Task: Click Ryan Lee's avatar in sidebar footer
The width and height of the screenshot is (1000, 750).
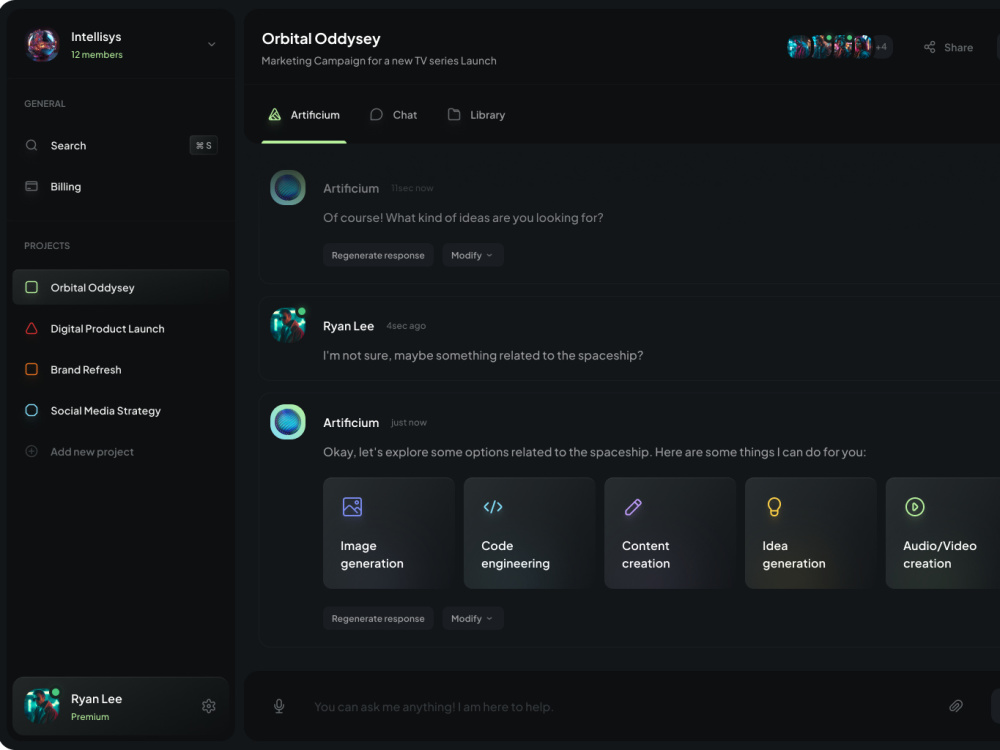Action: point(42,705)
